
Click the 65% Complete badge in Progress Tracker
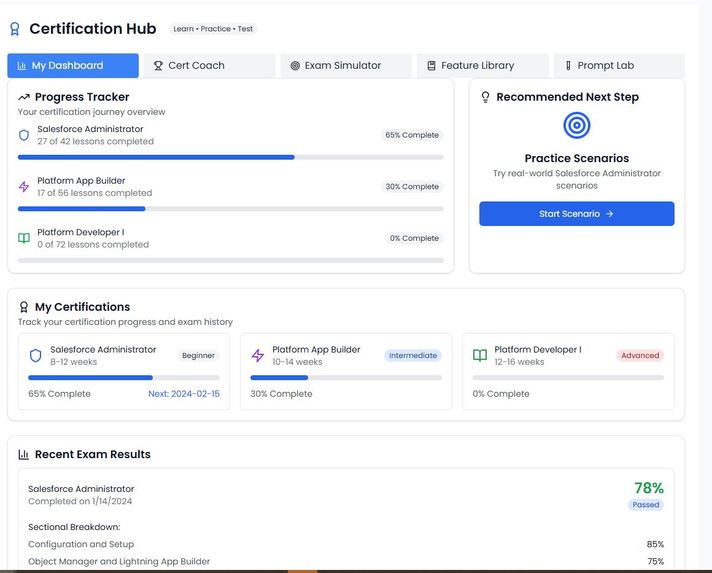click(412, 135)
